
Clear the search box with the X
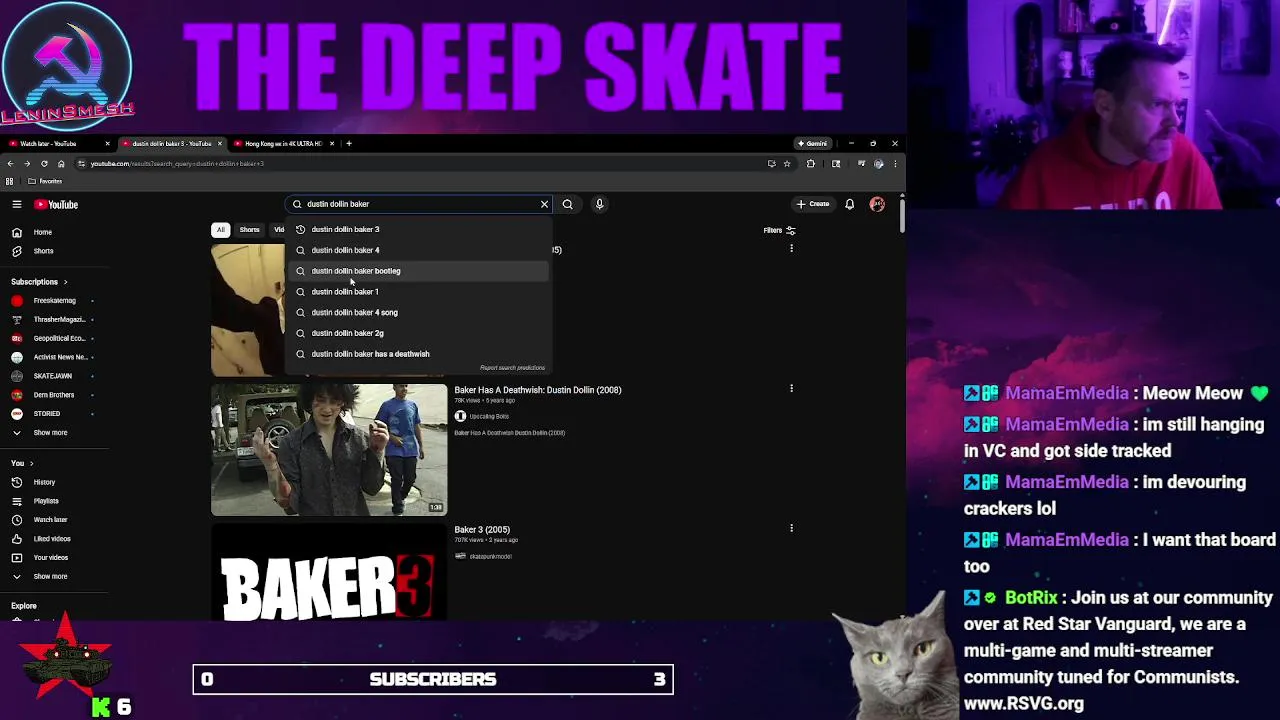[x=544, y=204]
